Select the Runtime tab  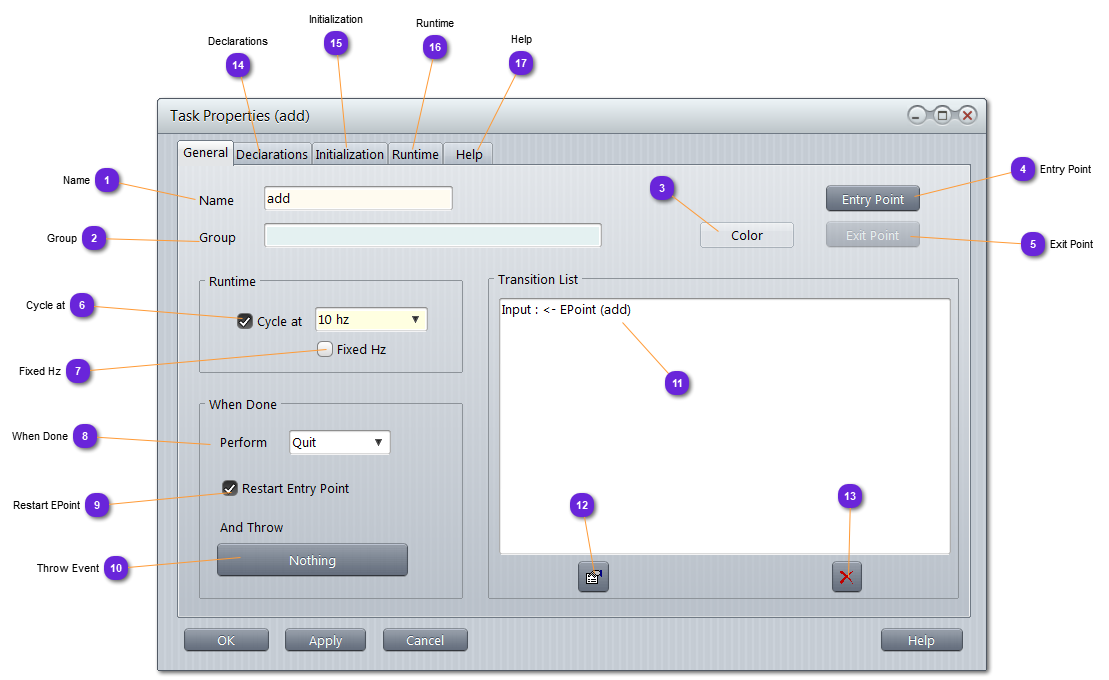pos(415,154)
